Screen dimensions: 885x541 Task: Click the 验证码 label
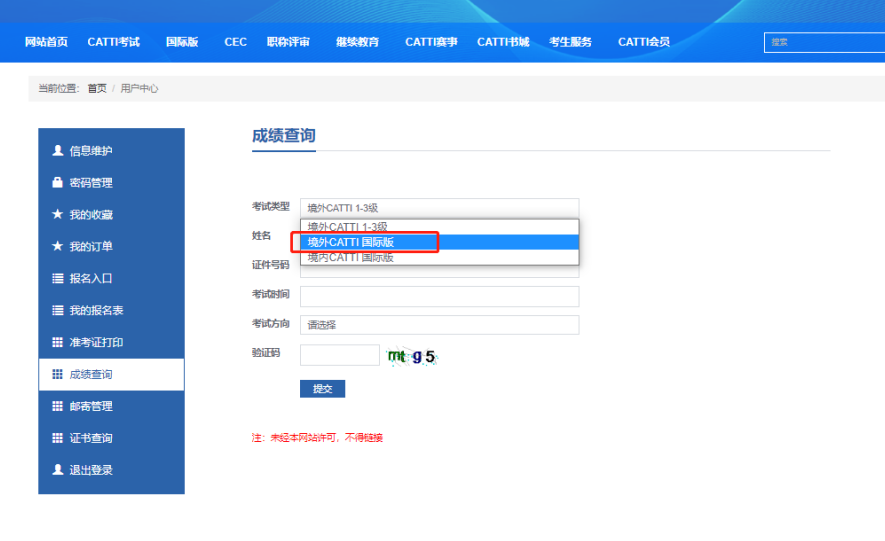pyautogui.click(x=266, y=353)
